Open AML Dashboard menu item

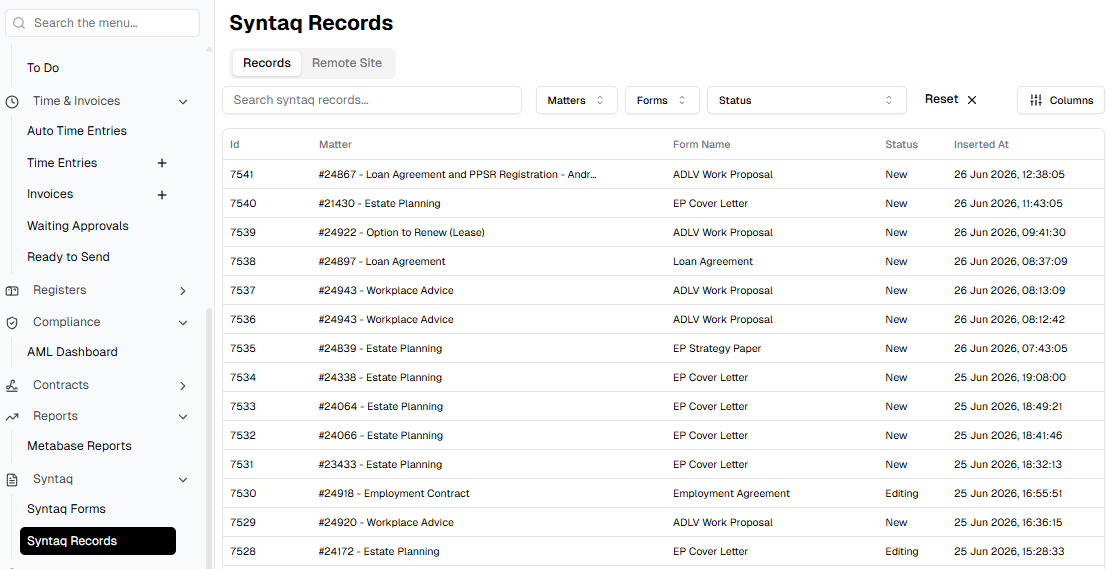72,352
